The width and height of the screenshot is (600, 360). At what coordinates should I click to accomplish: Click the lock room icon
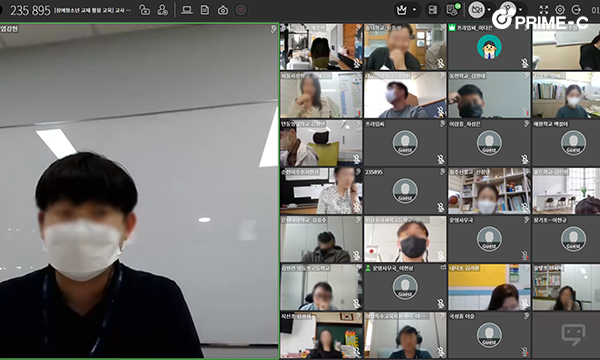tap(144, 10)
